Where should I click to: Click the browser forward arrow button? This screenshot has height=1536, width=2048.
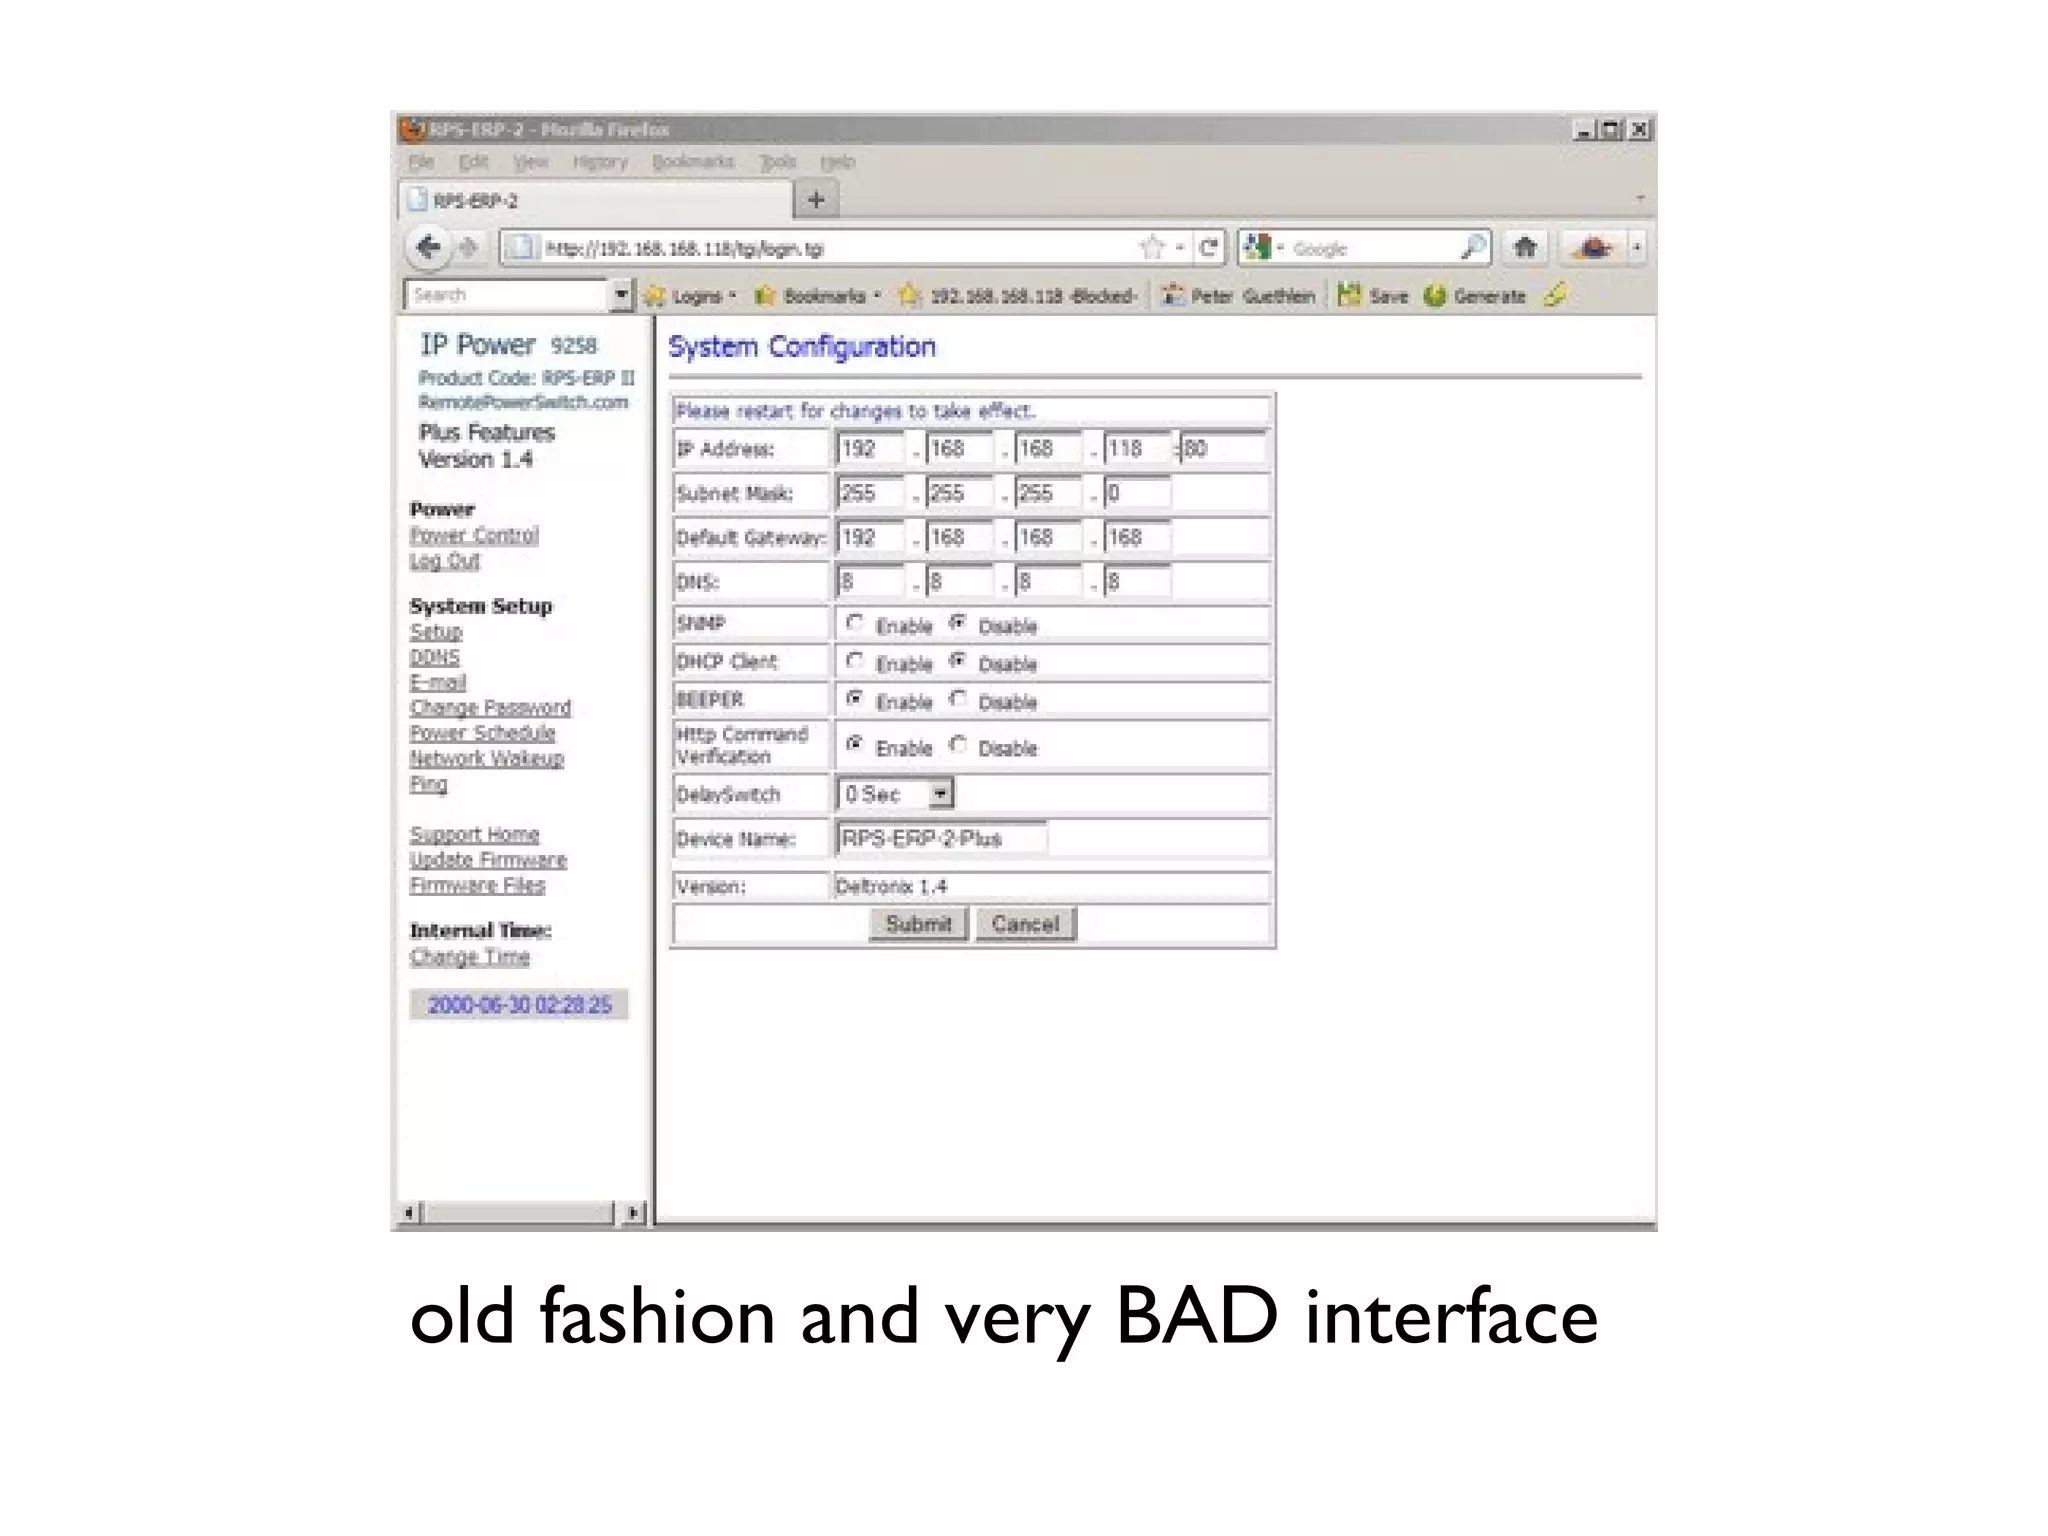pos(469,247)
